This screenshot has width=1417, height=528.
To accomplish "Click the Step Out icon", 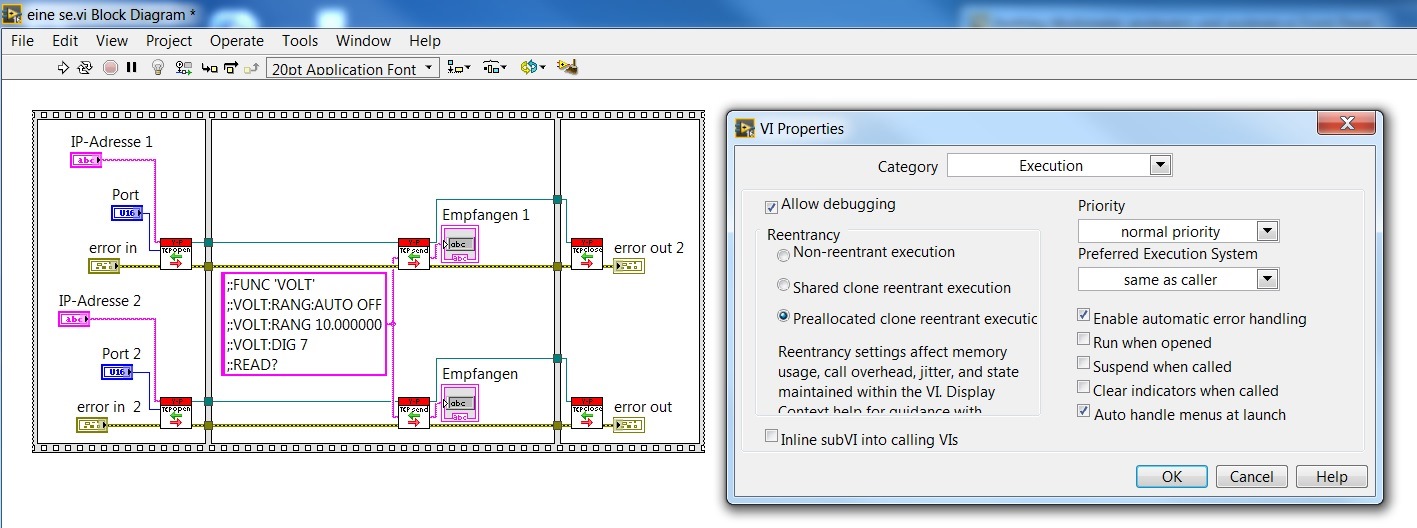I will 252,68.
